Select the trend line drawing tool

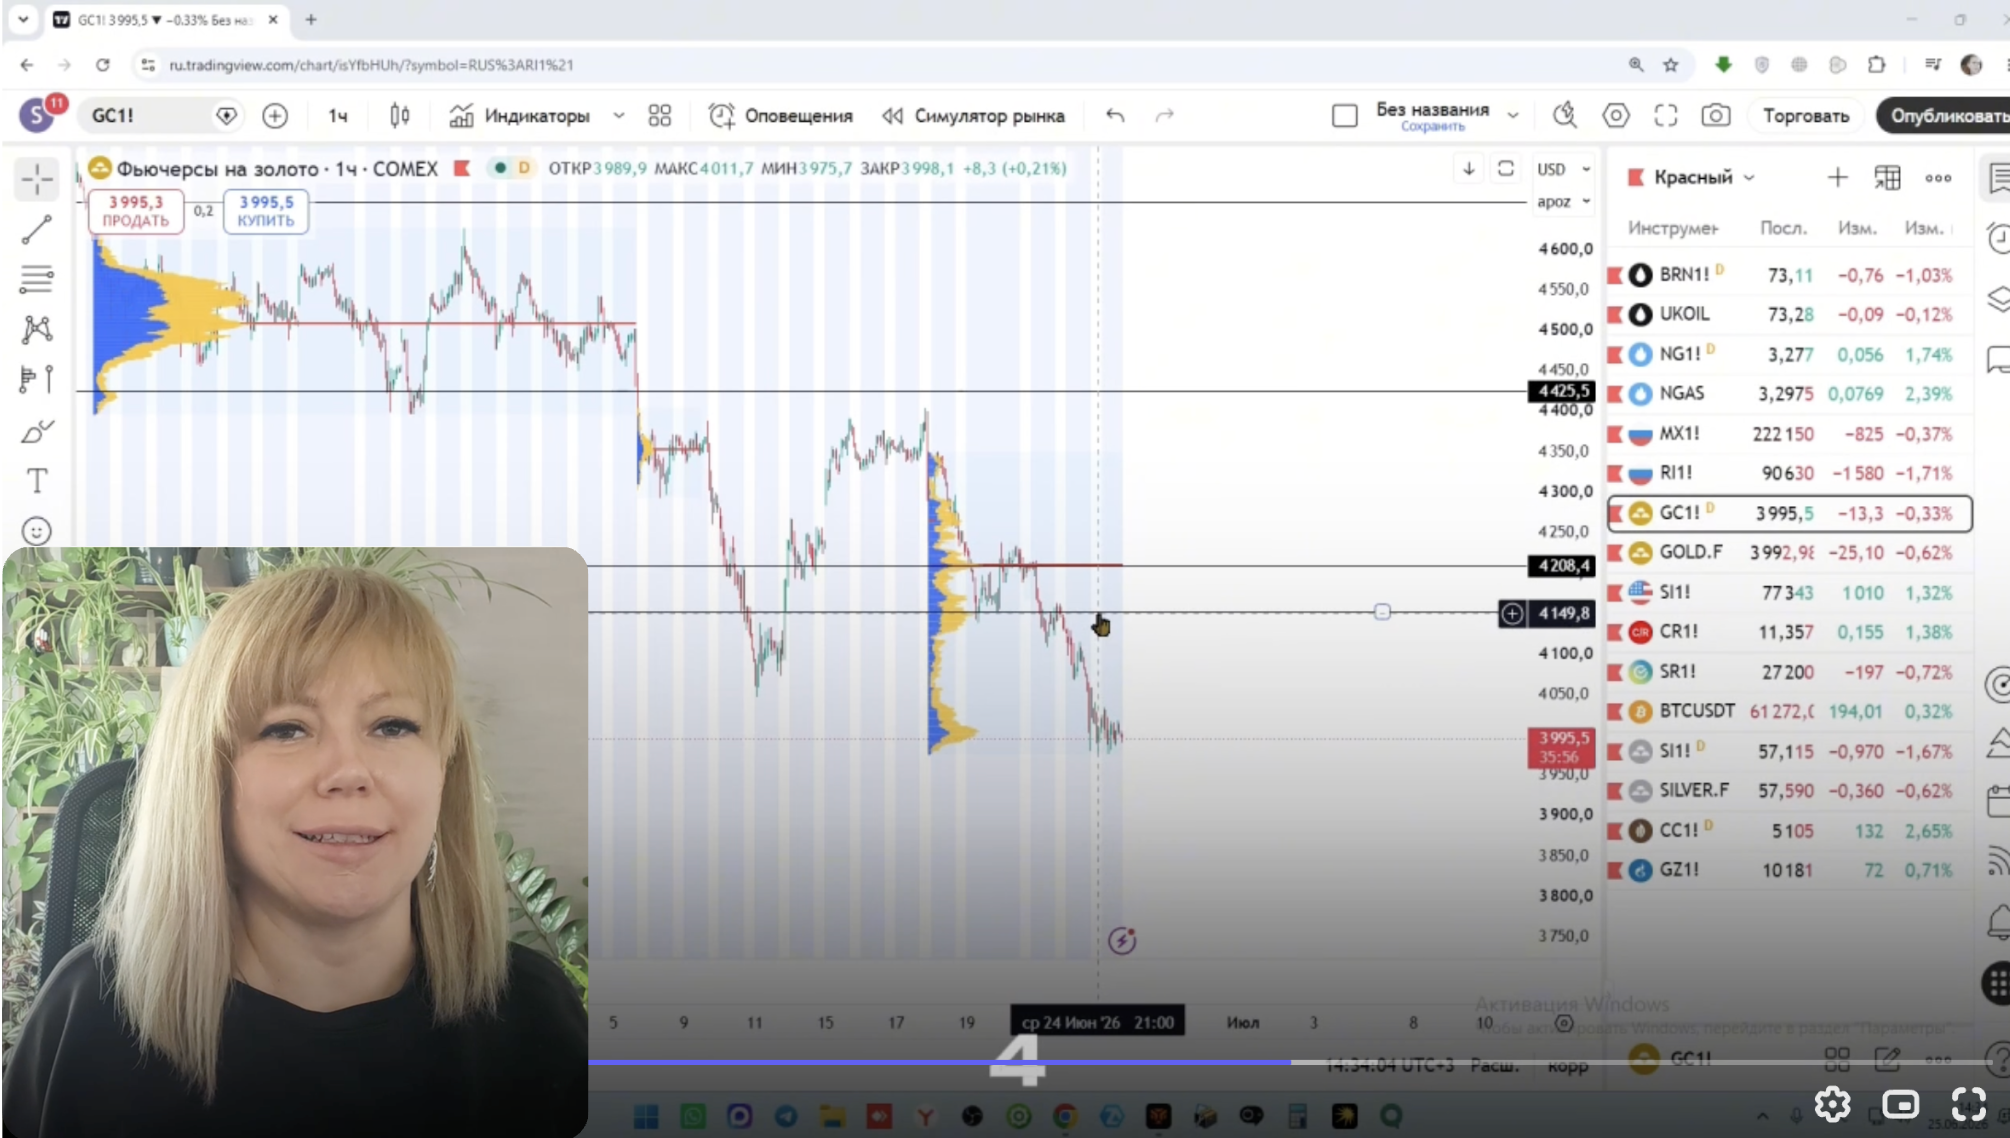click(37, 230)
